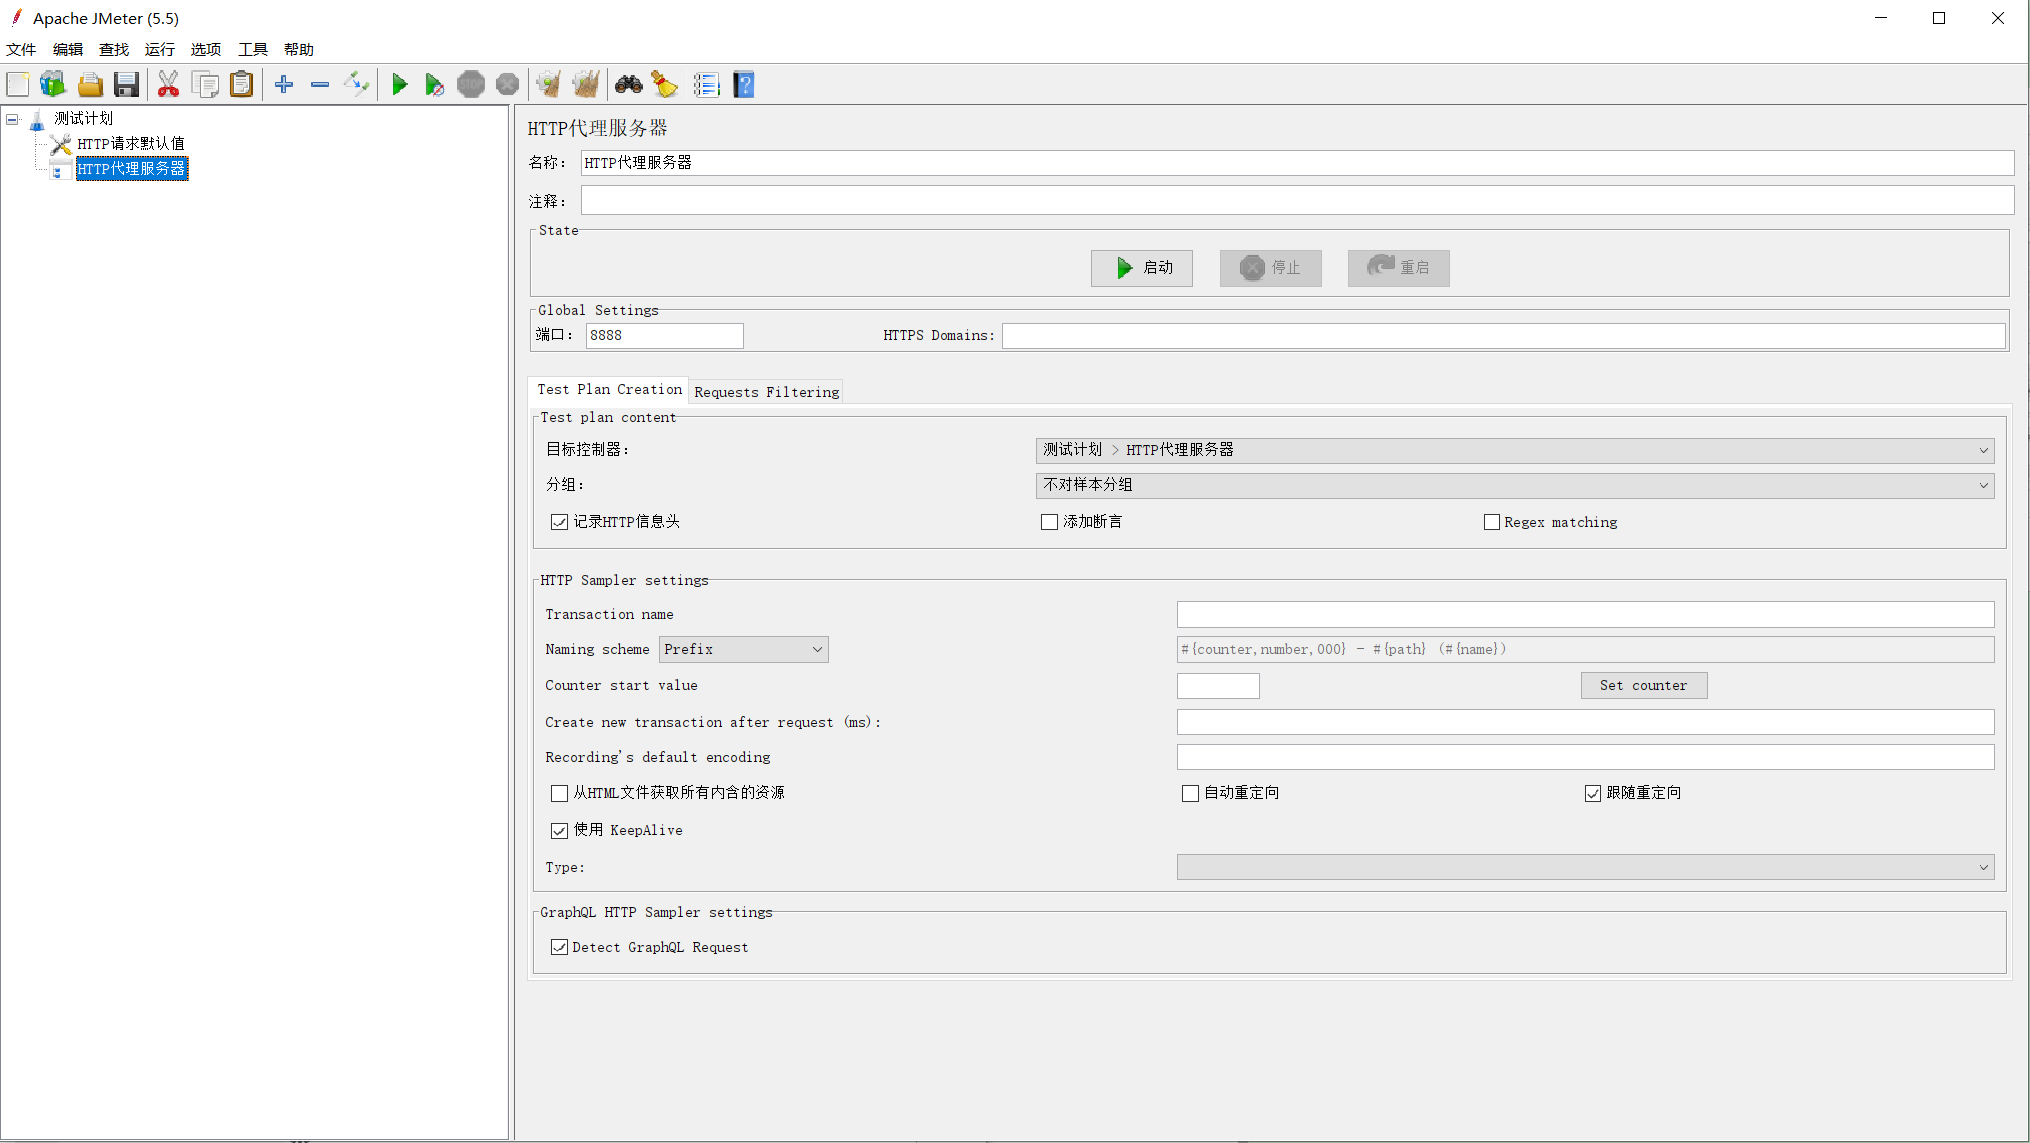
Task: Open the 分组 dropdown
Action: click(1515, 485)
